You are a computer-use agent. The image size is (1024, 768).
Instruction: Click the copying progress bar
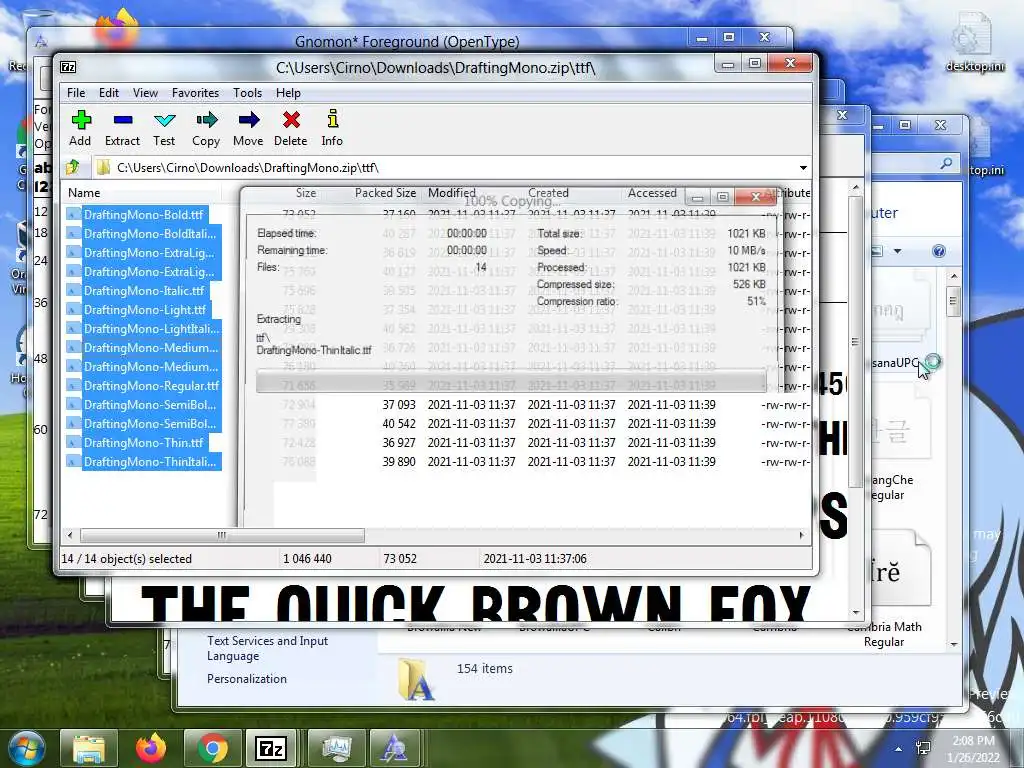tap(511, 381)
